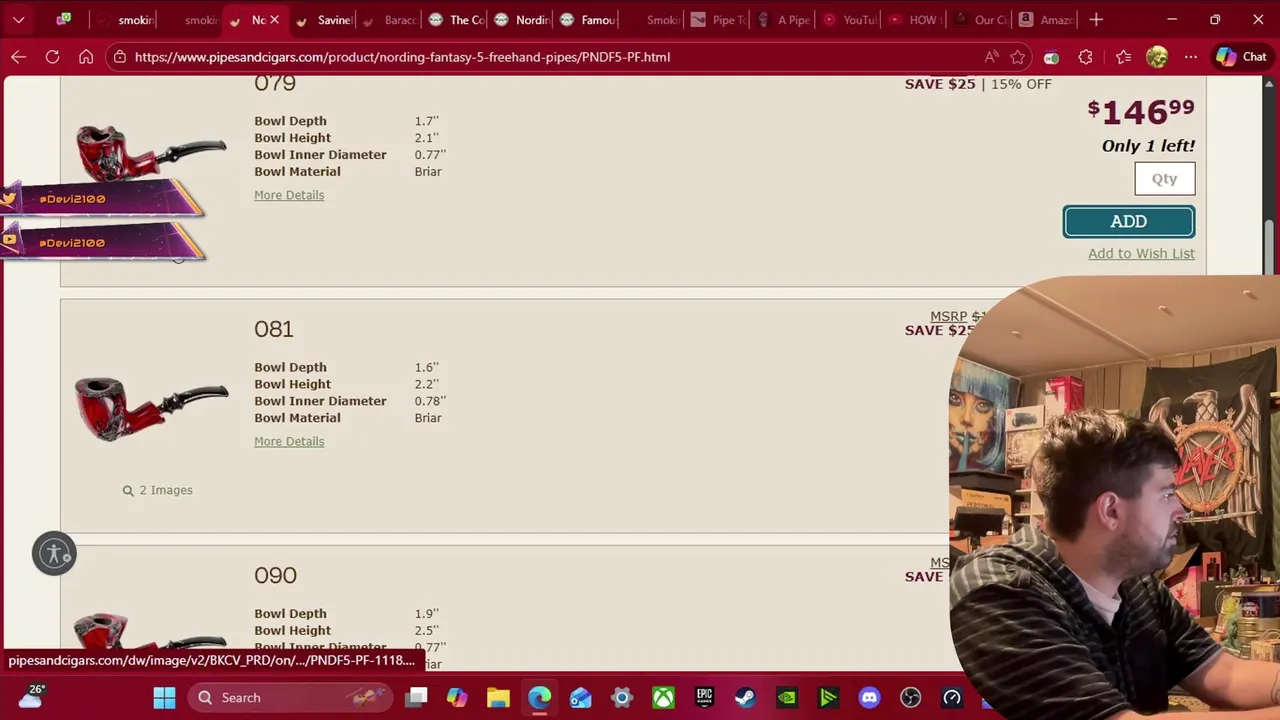The image size is (1280, 720).
Task: Open the NVIDIA app on taskbar
Action: tap(787, 697)
